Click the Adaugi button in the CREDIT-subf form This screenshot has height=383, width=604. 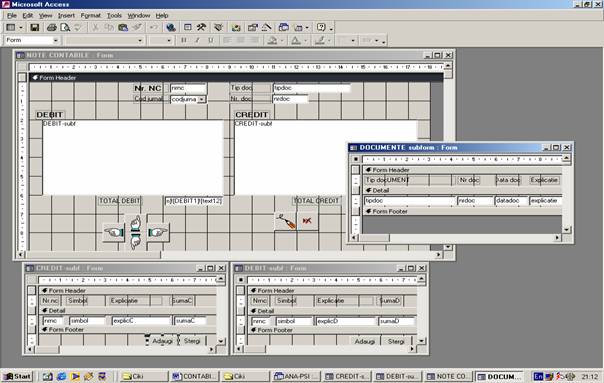point(162,341)
